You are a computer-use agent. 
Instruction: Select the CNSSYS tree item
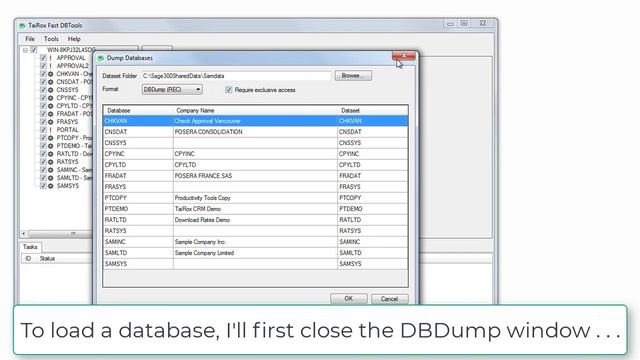tap(67, 90)
